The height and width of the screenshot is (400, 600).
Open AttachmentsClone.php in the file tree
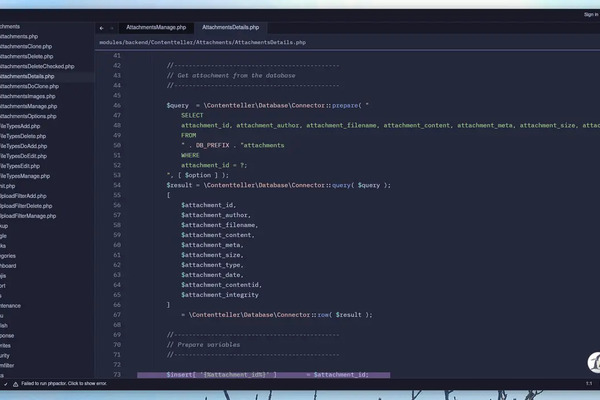(x=27, y=46)
